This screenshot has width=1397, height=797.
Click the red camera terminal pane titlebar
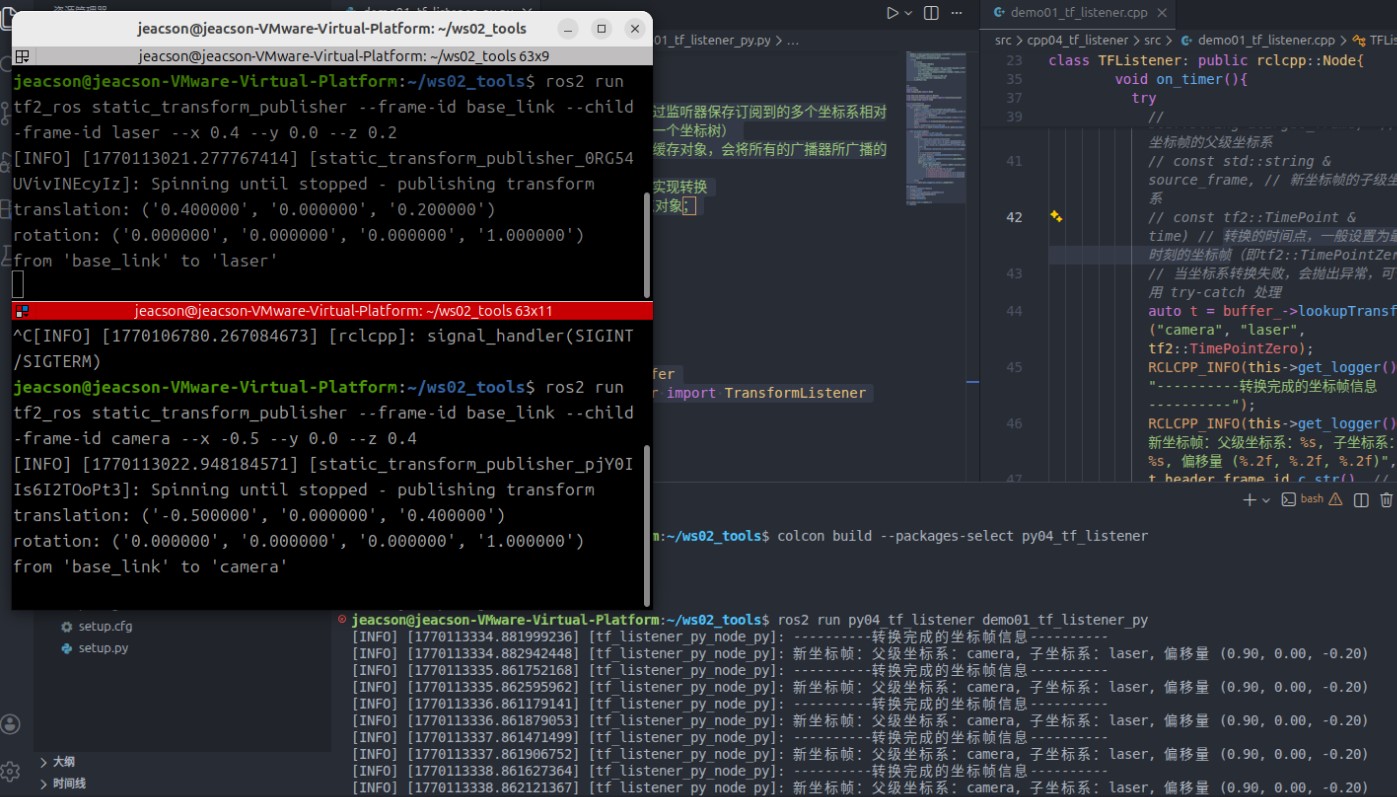click(332, 311)
